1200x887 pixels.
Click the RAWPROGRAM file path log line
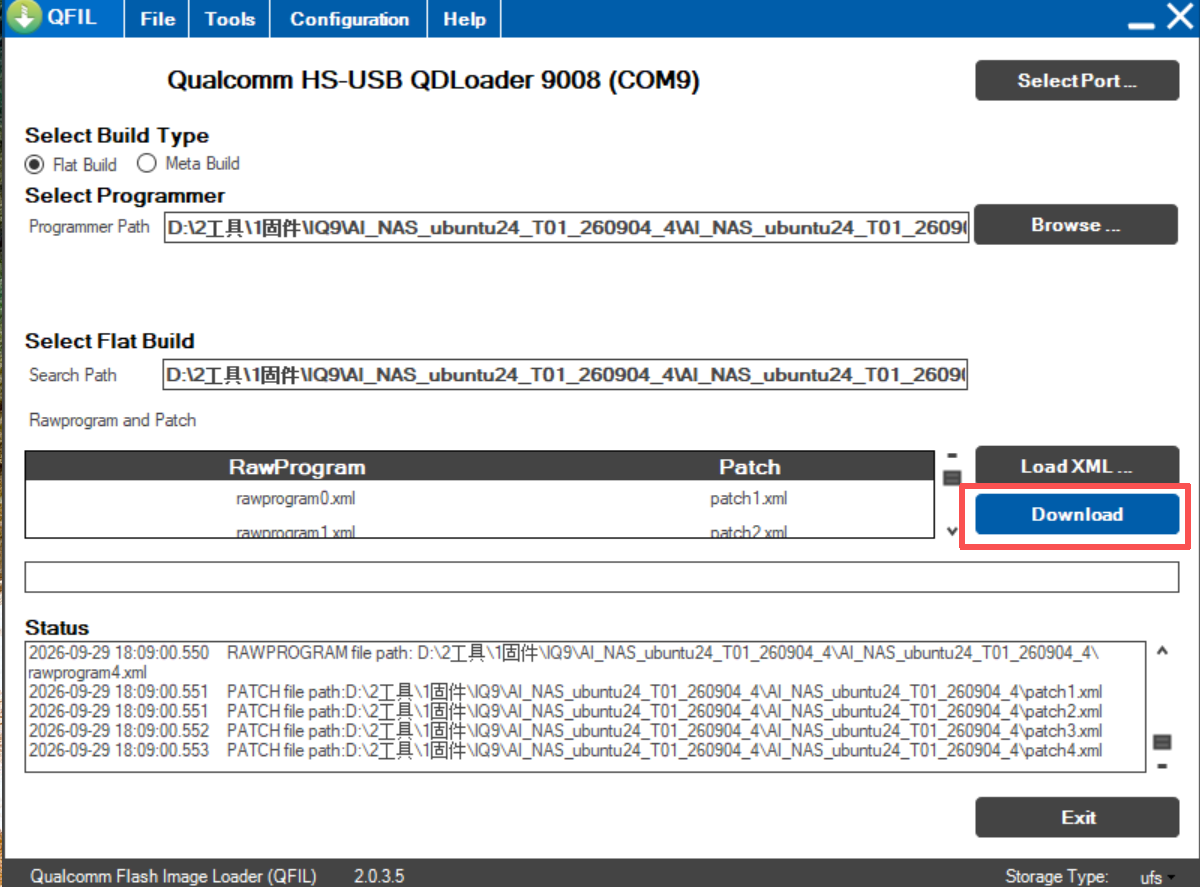point(564,662)
